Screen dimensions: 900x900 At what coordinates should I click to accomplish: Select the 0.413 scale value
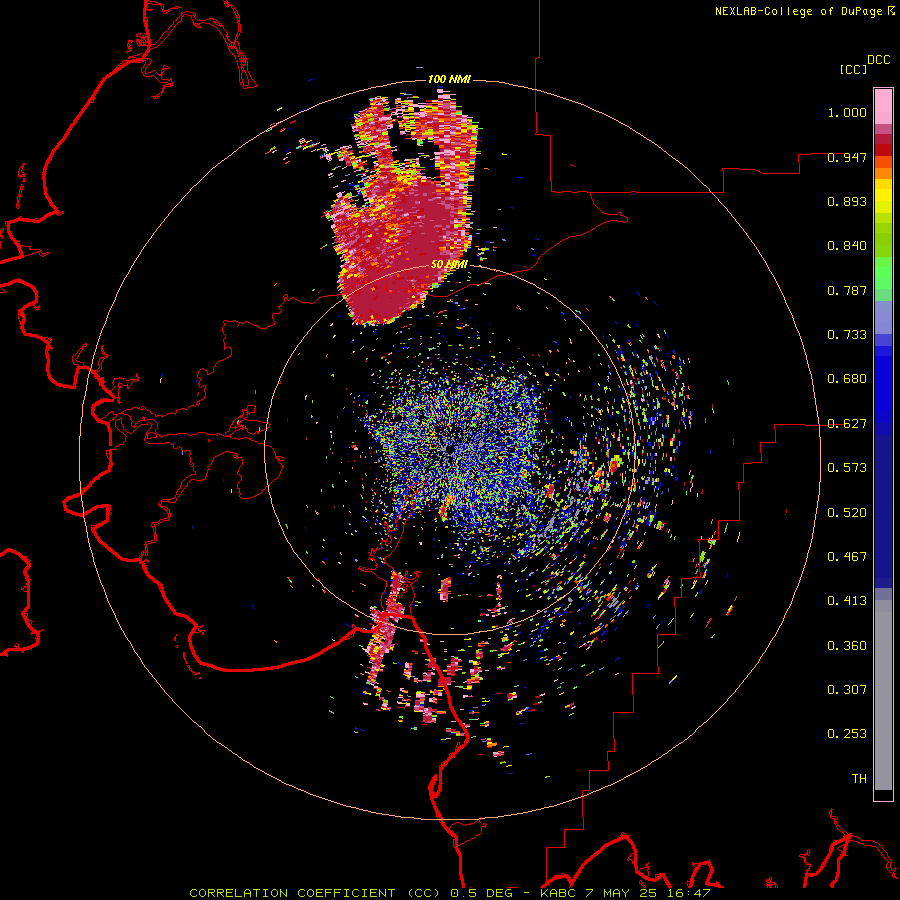847,601
